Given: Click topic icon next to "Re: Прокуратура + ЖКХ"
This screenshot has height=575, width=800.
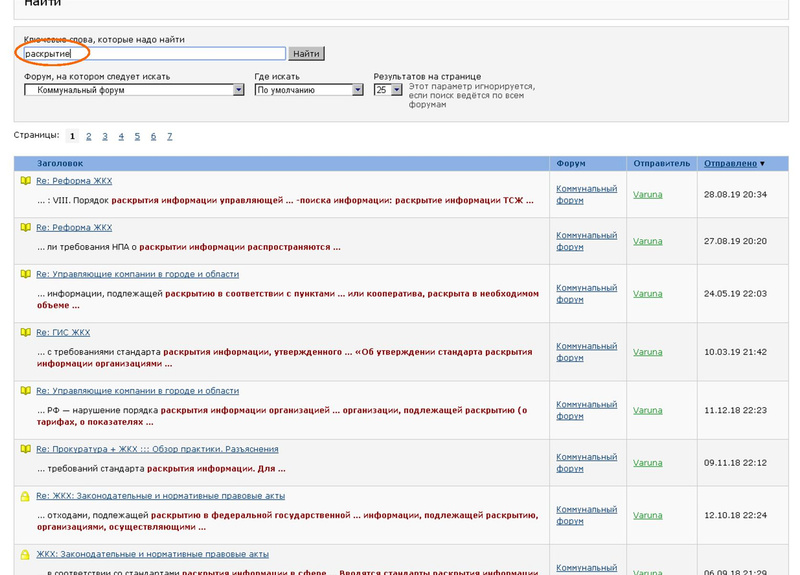Looking at the screenshot, I should [26, 449].
